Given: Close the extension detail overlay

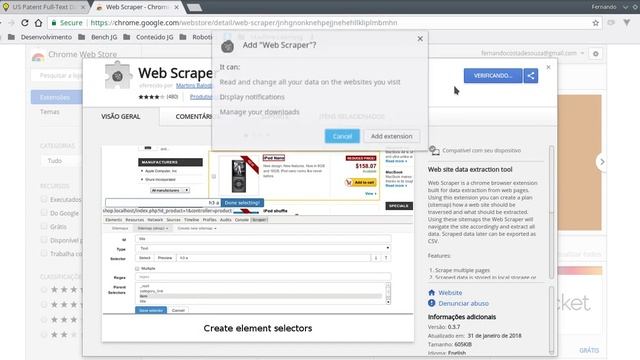Looking at the screenshot, I should point(548,67).
